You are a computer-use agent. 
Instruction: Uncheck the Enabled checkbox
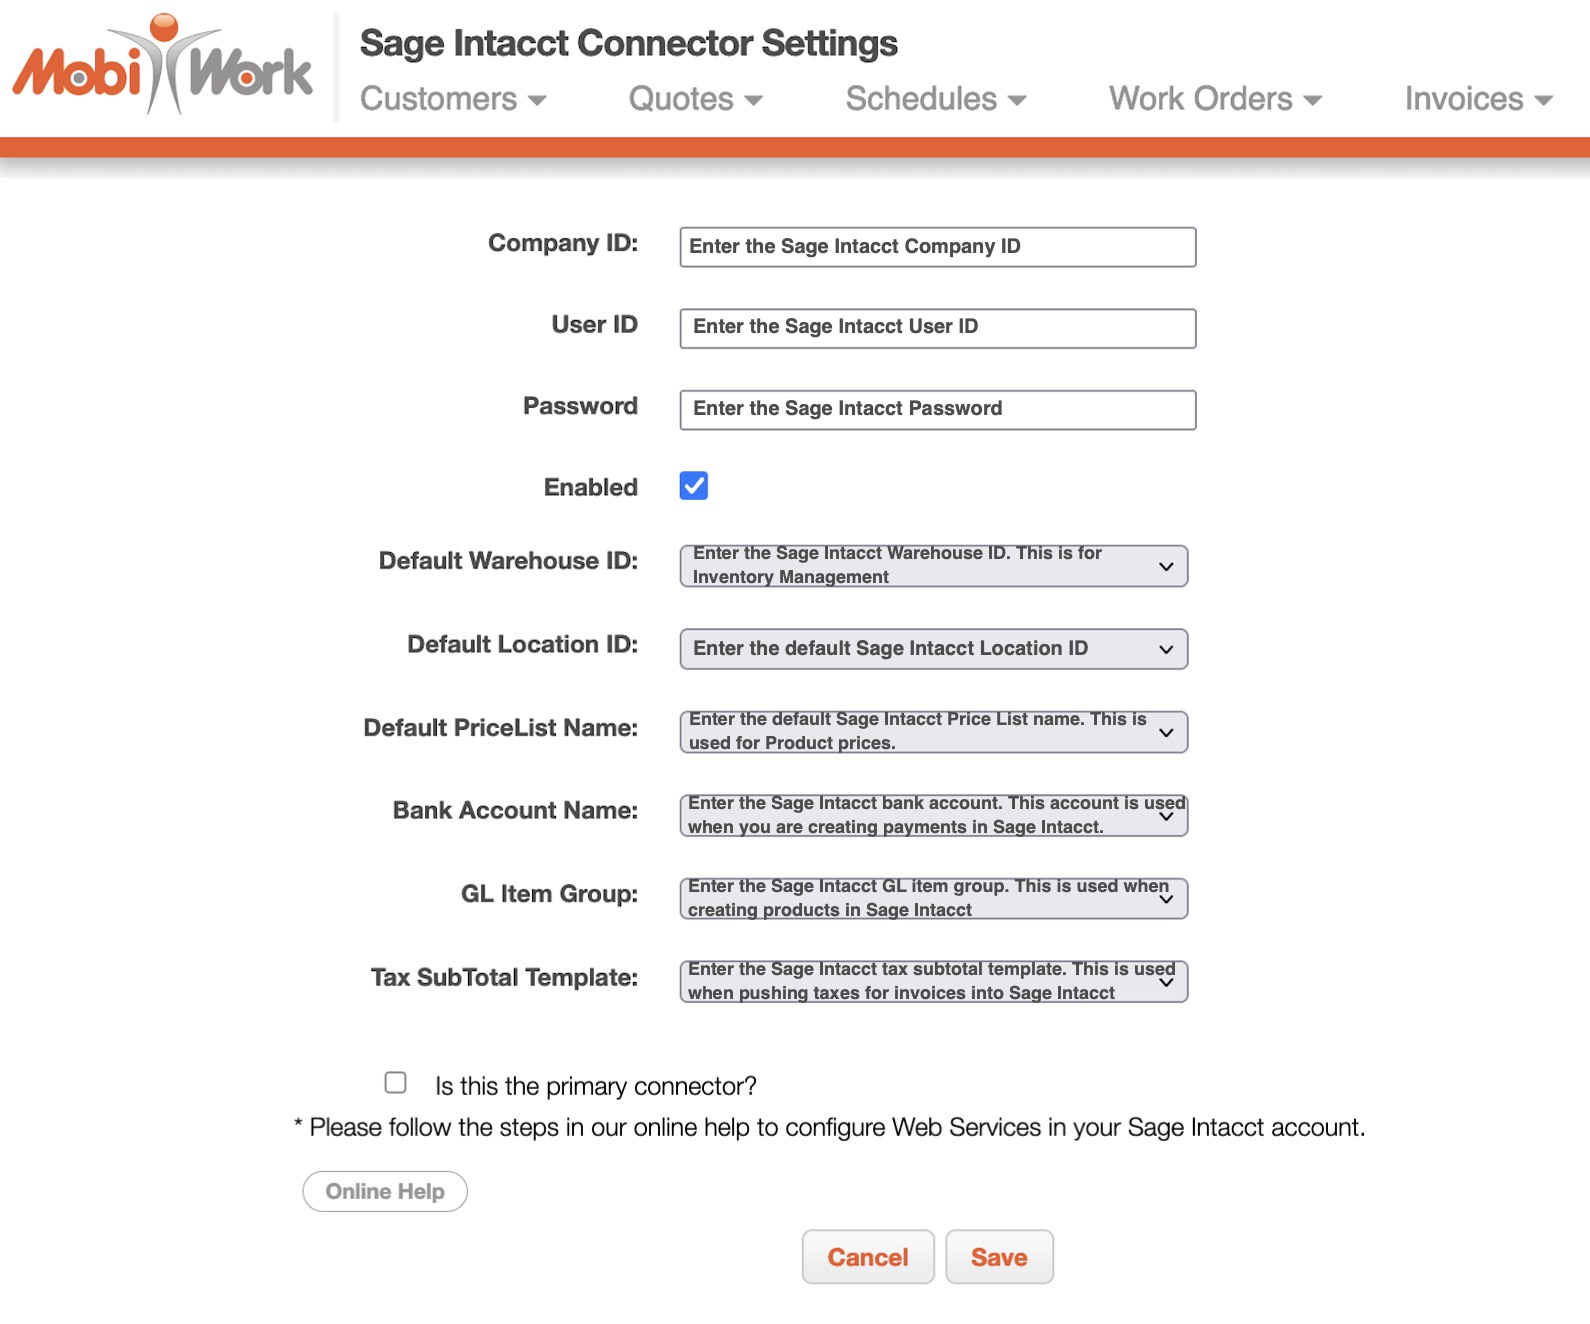[x=694, y=486]
